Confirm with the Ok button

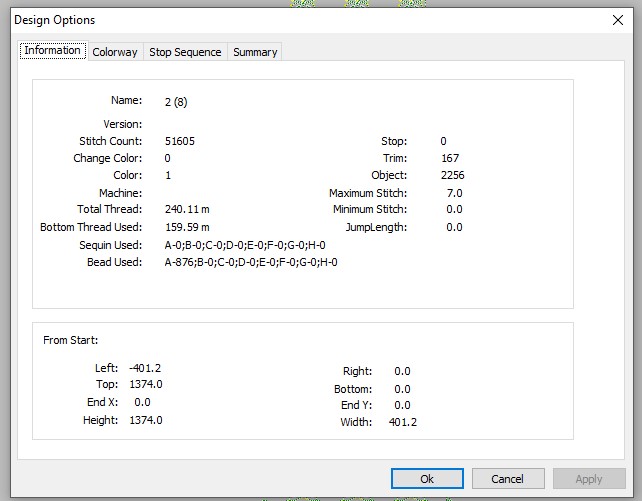[x=427, y=478]
